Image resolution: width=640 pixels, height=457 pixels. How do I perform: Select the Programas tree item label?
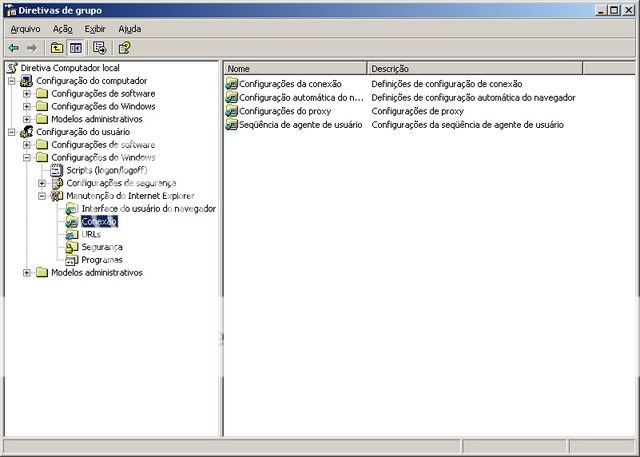(x=102, y=260)
